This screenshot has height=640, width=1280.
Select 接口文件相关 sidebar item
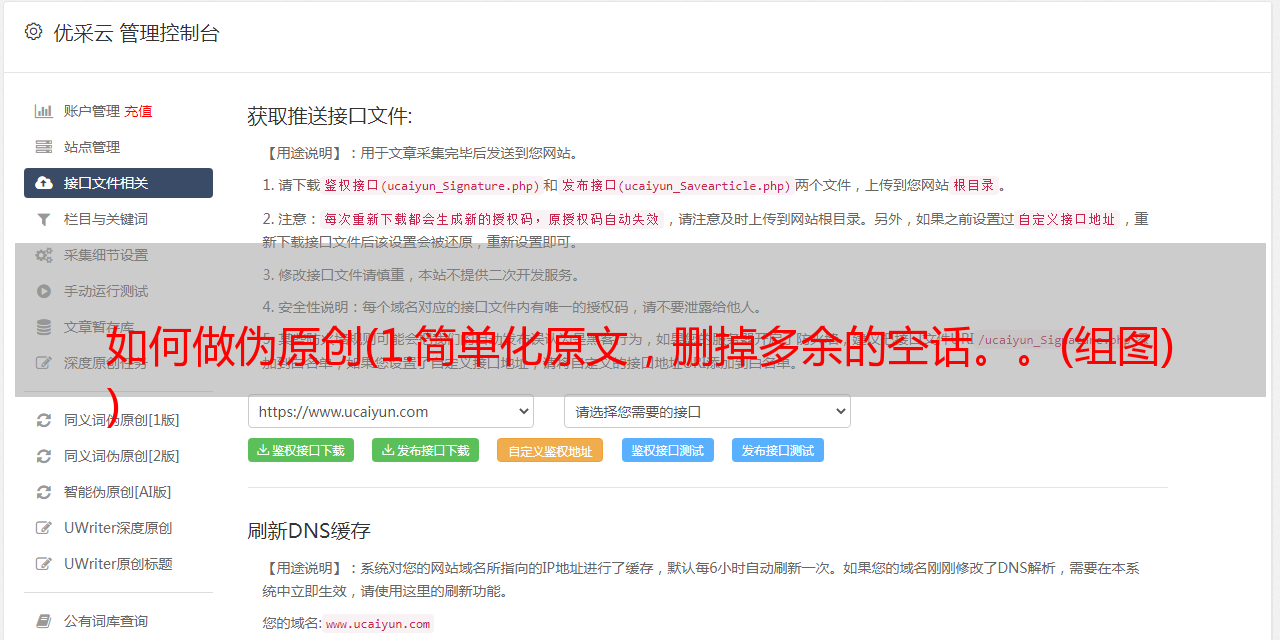pyautogui.click(x=118, y=183)
